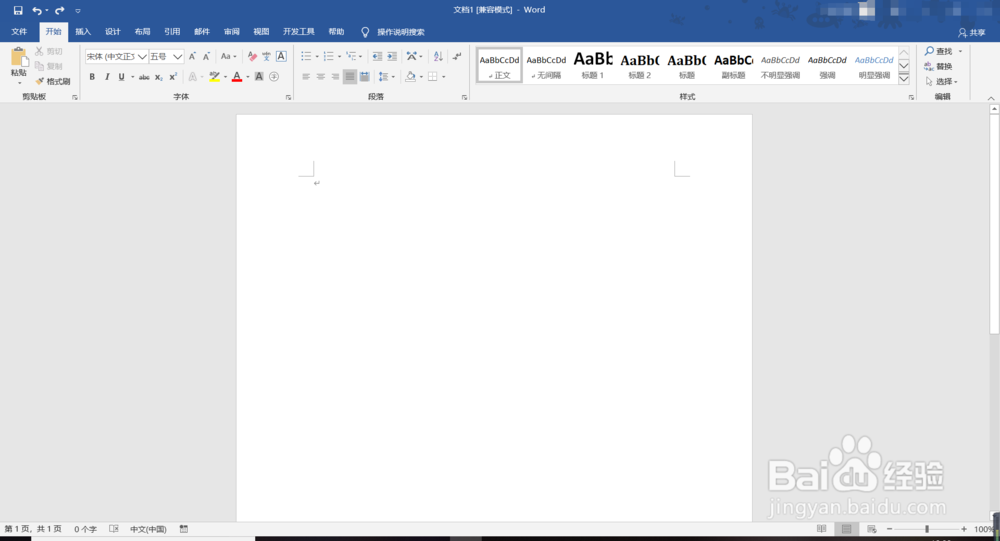Toggle Subscript formatting

[x=159, y=77]
